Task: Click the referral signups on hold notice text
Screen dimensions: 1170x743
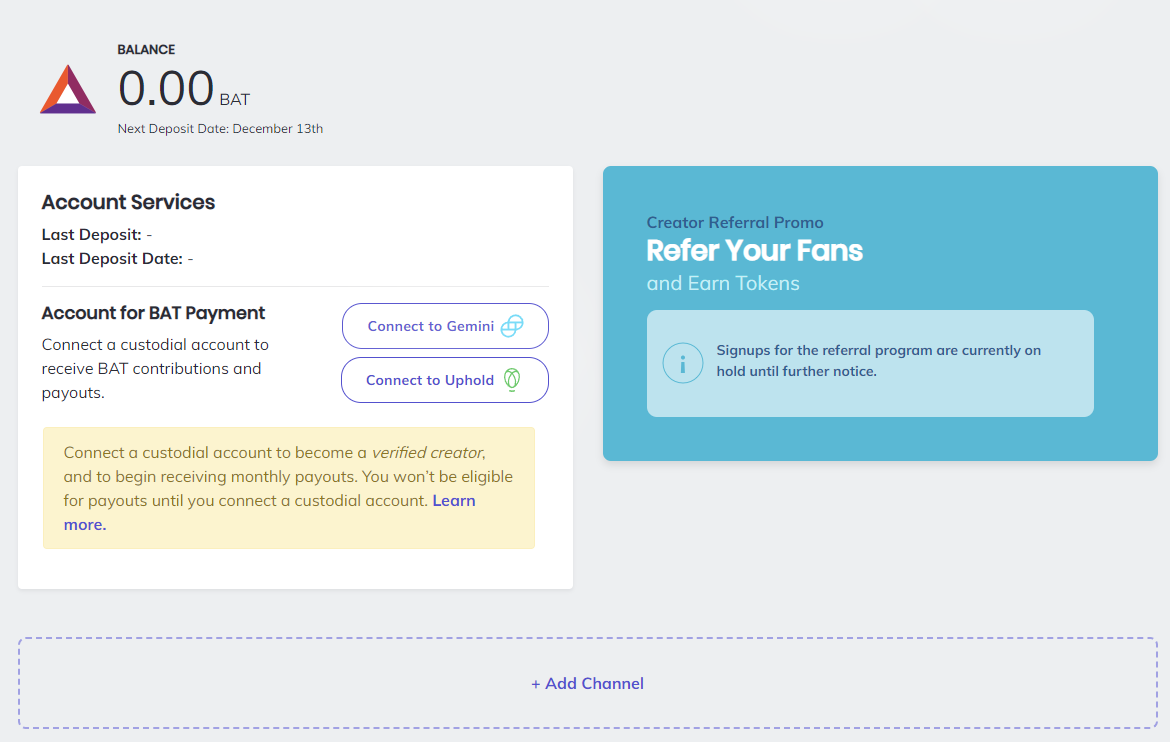Action: pyautogui.click(x=878, y=360)
